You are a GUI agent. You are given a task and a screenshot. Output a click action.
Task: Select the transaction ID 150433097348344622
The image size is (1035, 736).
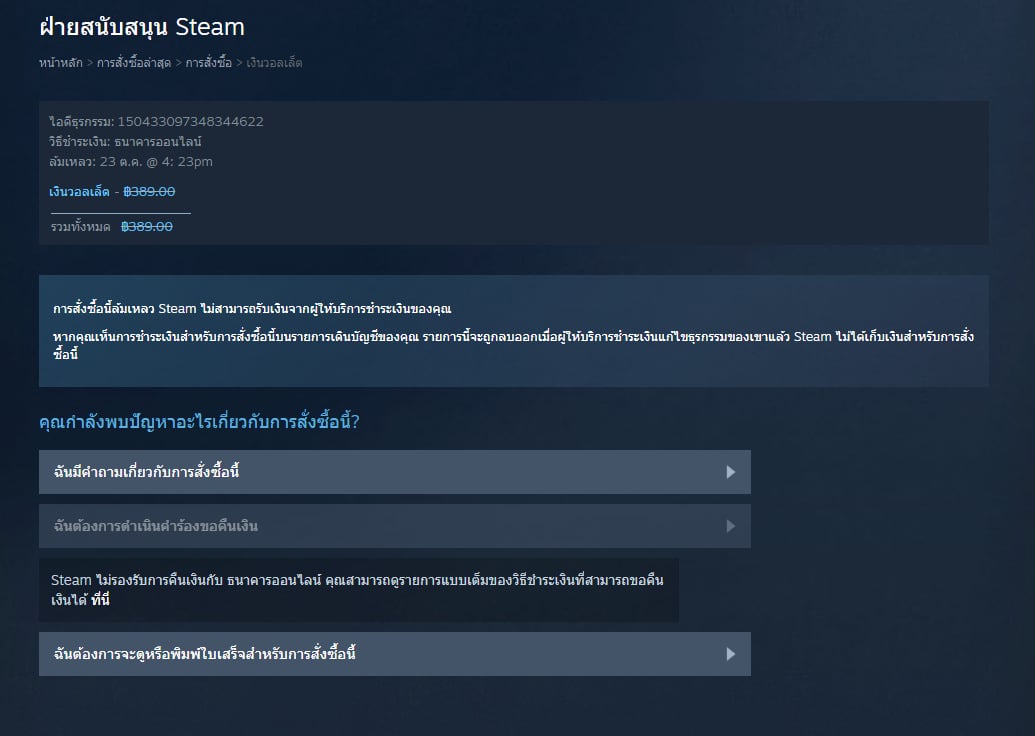(x=190, y=121)
